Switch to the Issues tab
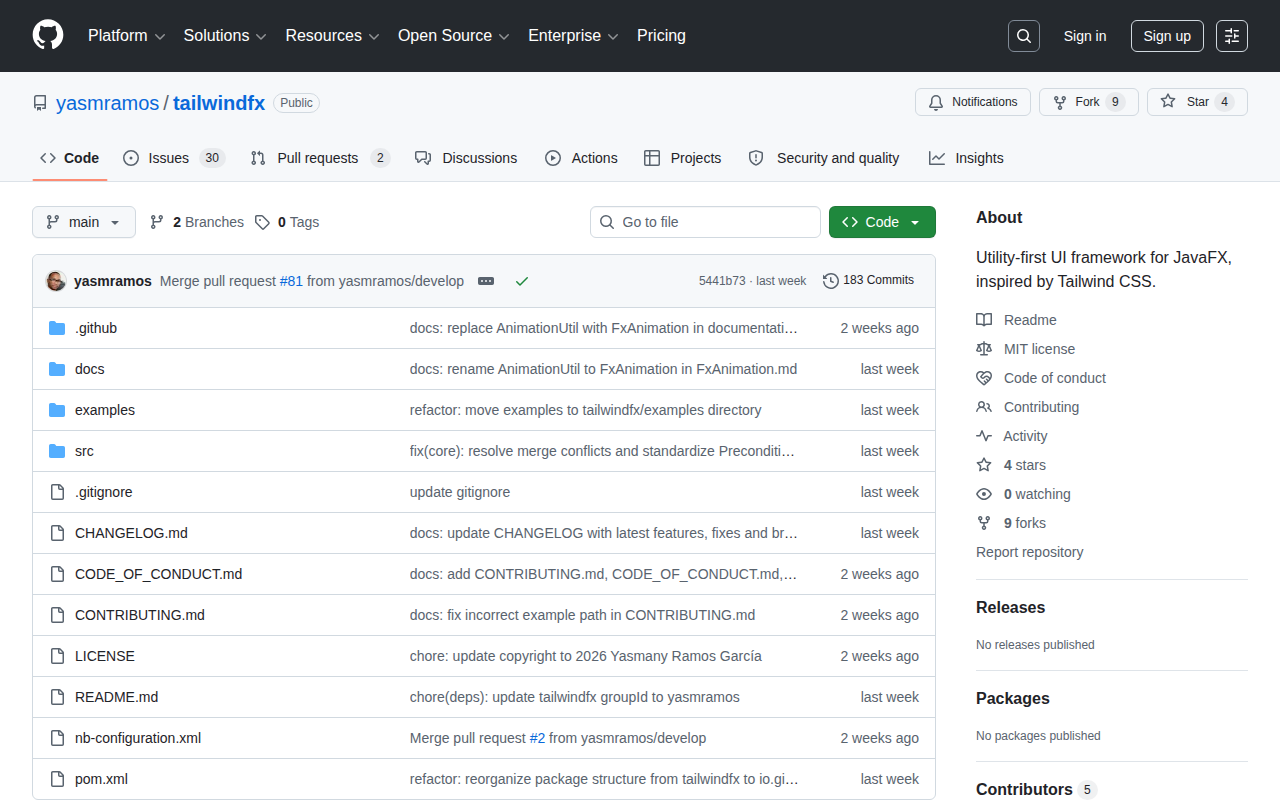Image resolution: width=1280 pixels, height=800 pixels. 174,158
